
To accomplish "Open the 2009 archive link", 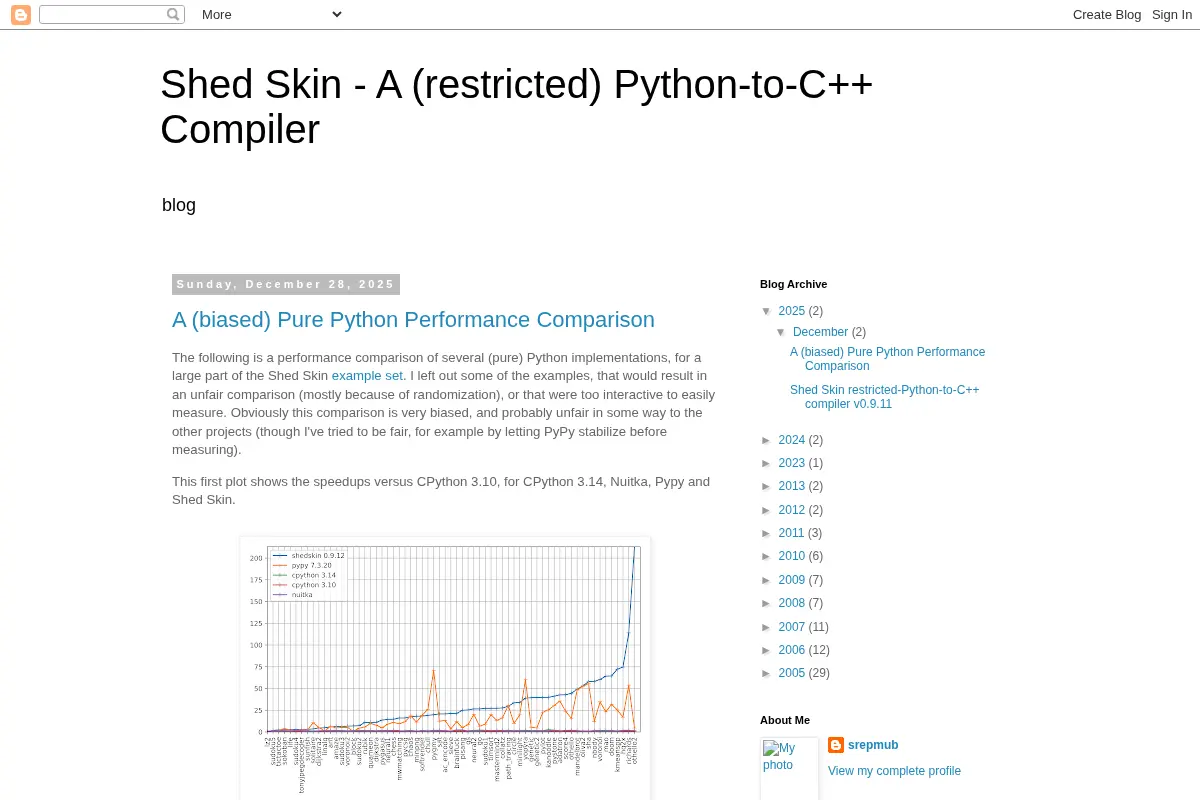I will click(x=792, y=580).
